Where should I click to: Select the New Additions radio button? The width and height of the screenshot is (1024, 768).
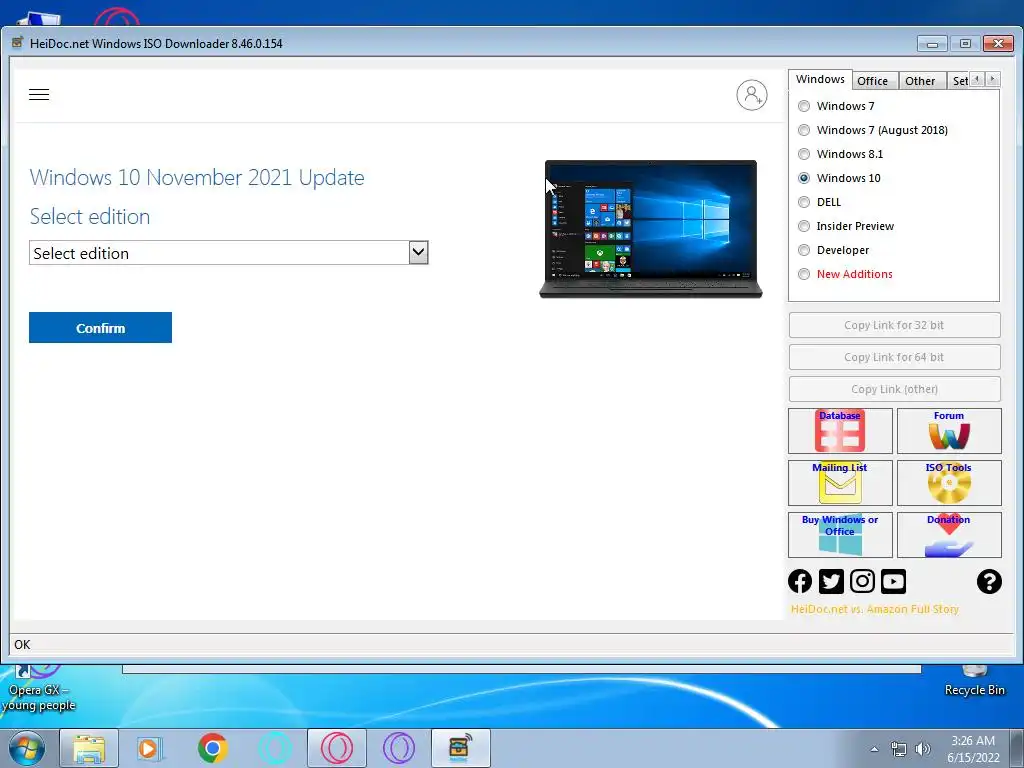tap(804, 274)
